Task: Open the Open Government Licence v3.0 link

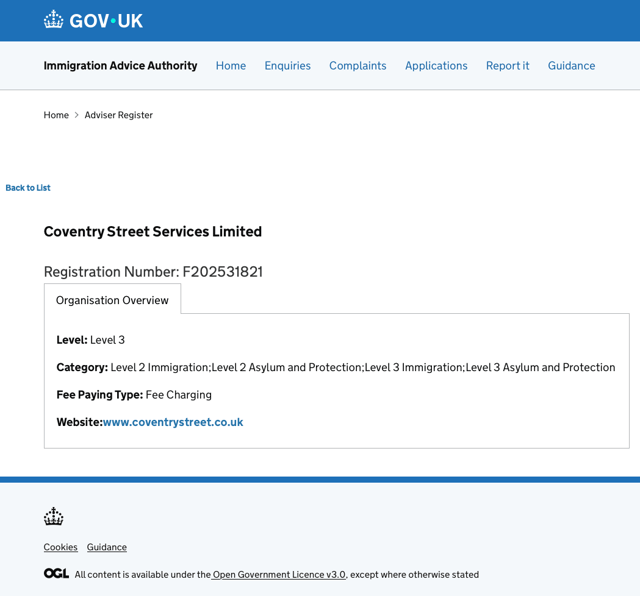Action: point(279,575)
